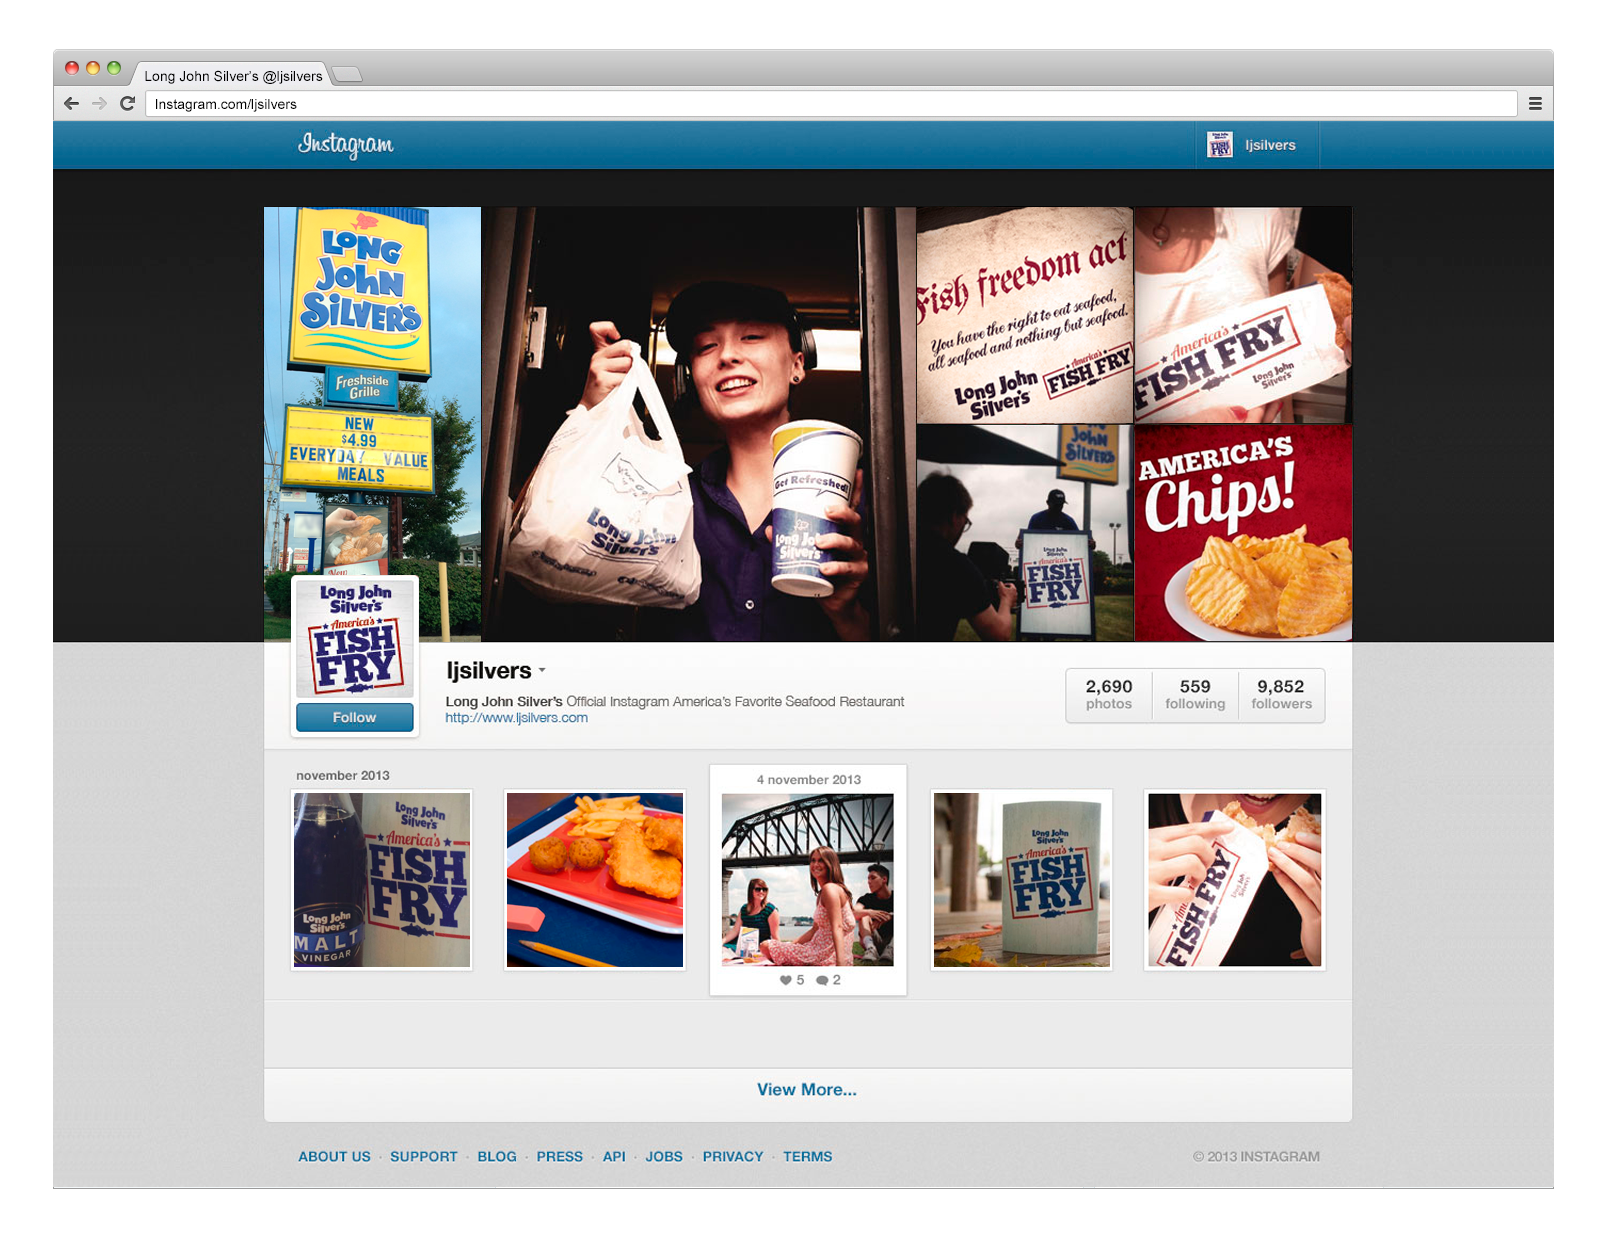Open the Blog footer link
Screen dimensions: 1608x1250
tap(497, 1156)
